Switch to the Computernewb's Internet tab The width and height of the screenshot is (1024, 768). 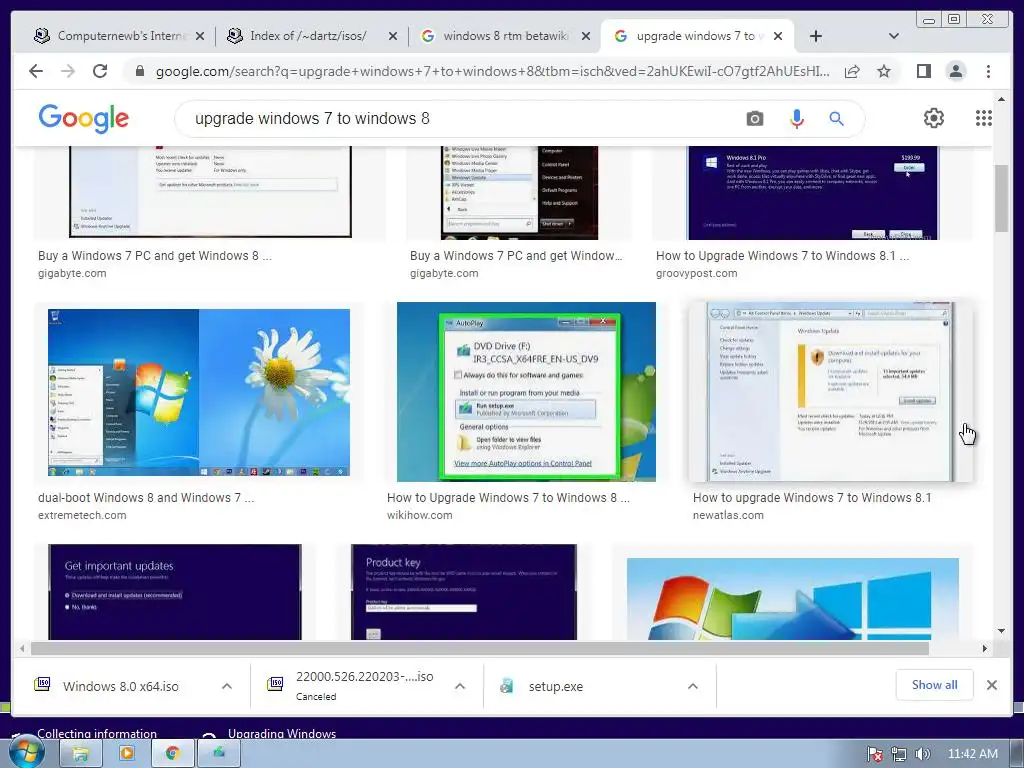118,36
